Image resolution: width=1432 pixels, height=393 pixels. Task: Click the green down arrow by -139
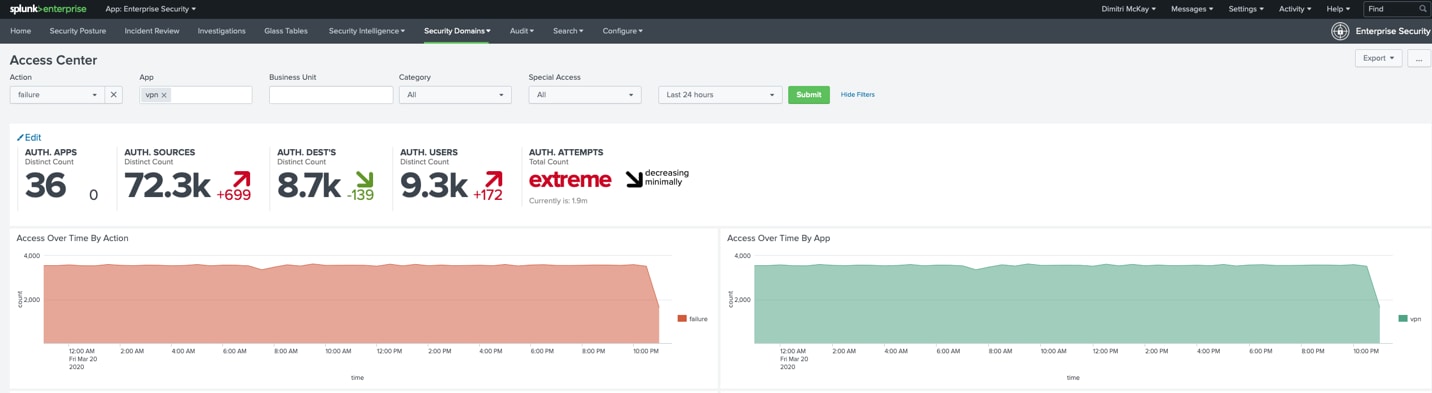pos(364,180)
